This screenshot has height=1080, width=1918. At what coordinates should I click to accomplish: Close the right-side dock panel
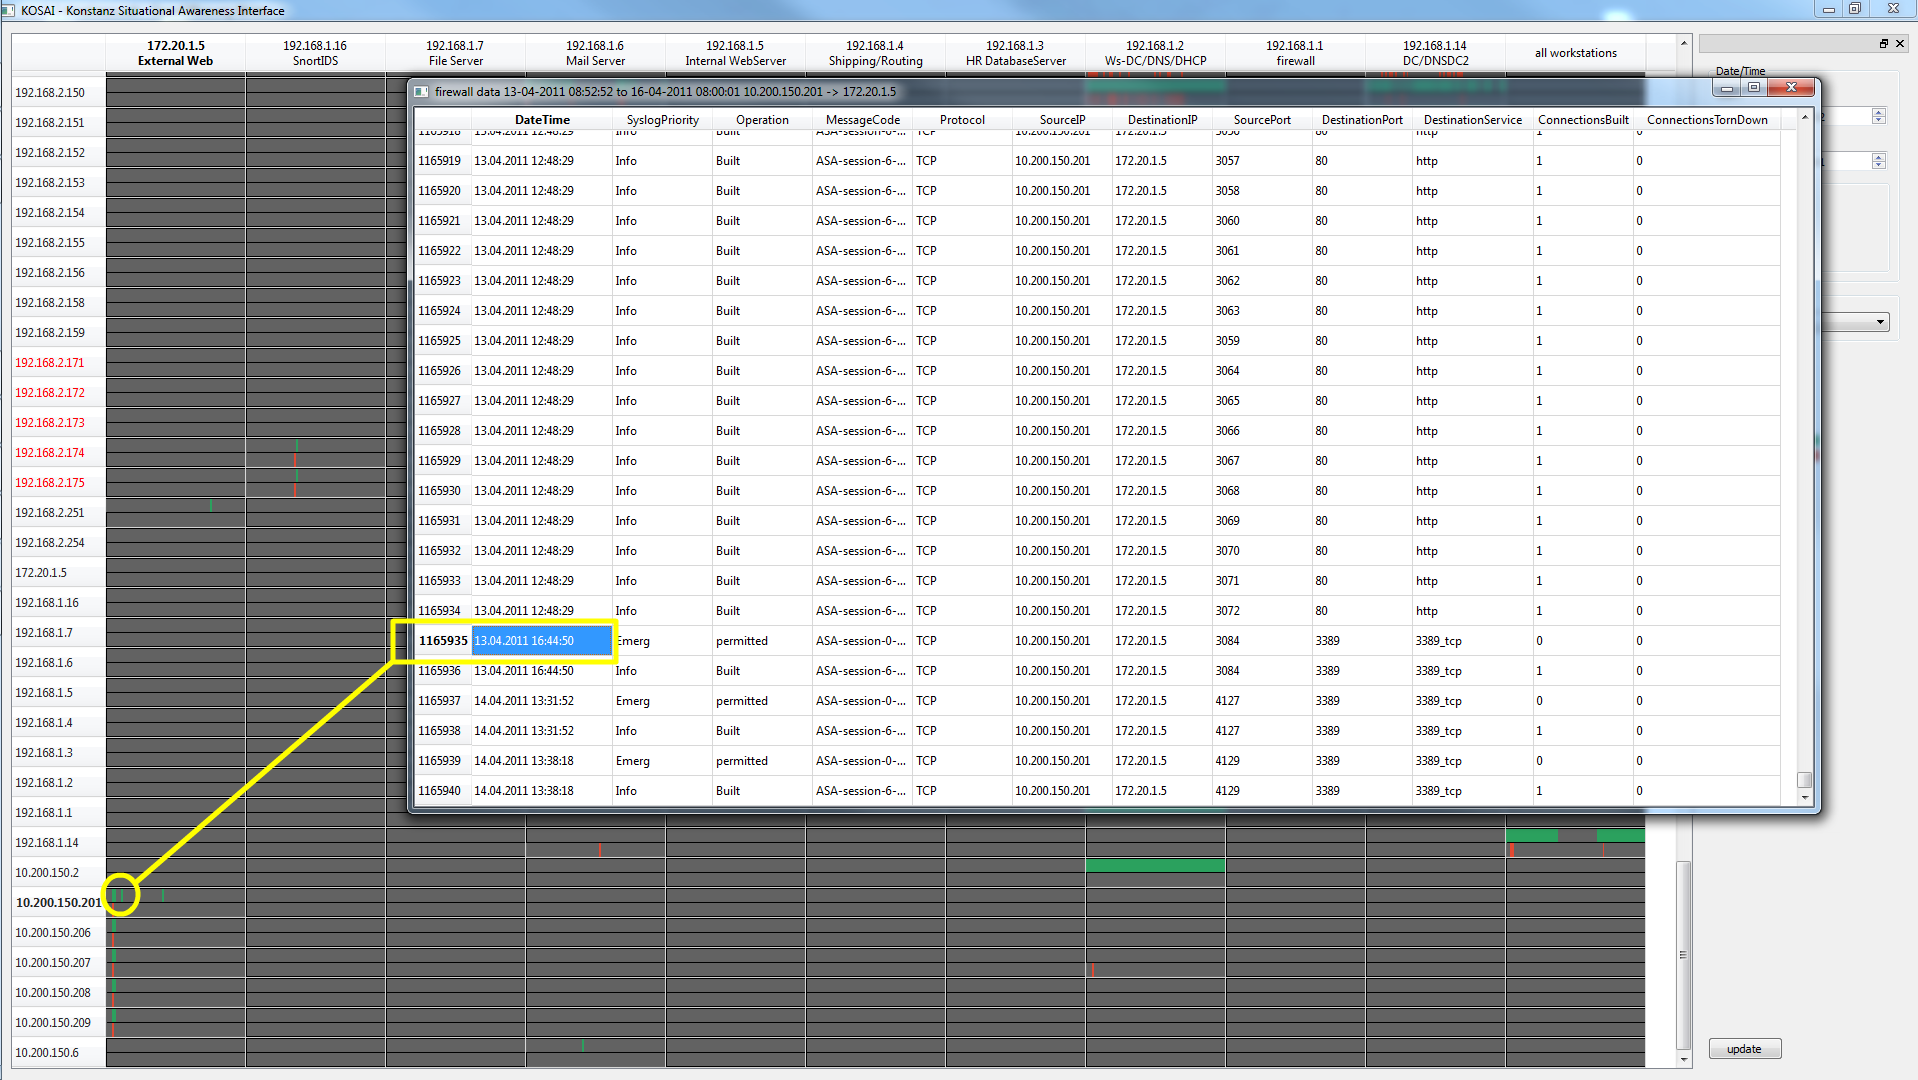(x=1900, y=44)
